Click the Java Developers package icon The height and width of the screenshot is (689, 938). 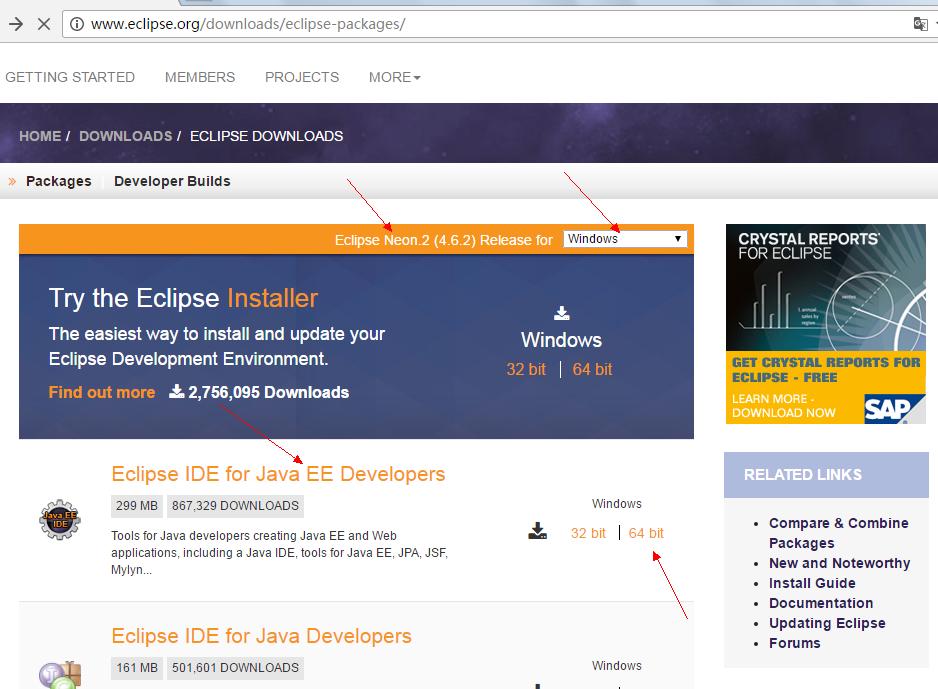[60, 675]
